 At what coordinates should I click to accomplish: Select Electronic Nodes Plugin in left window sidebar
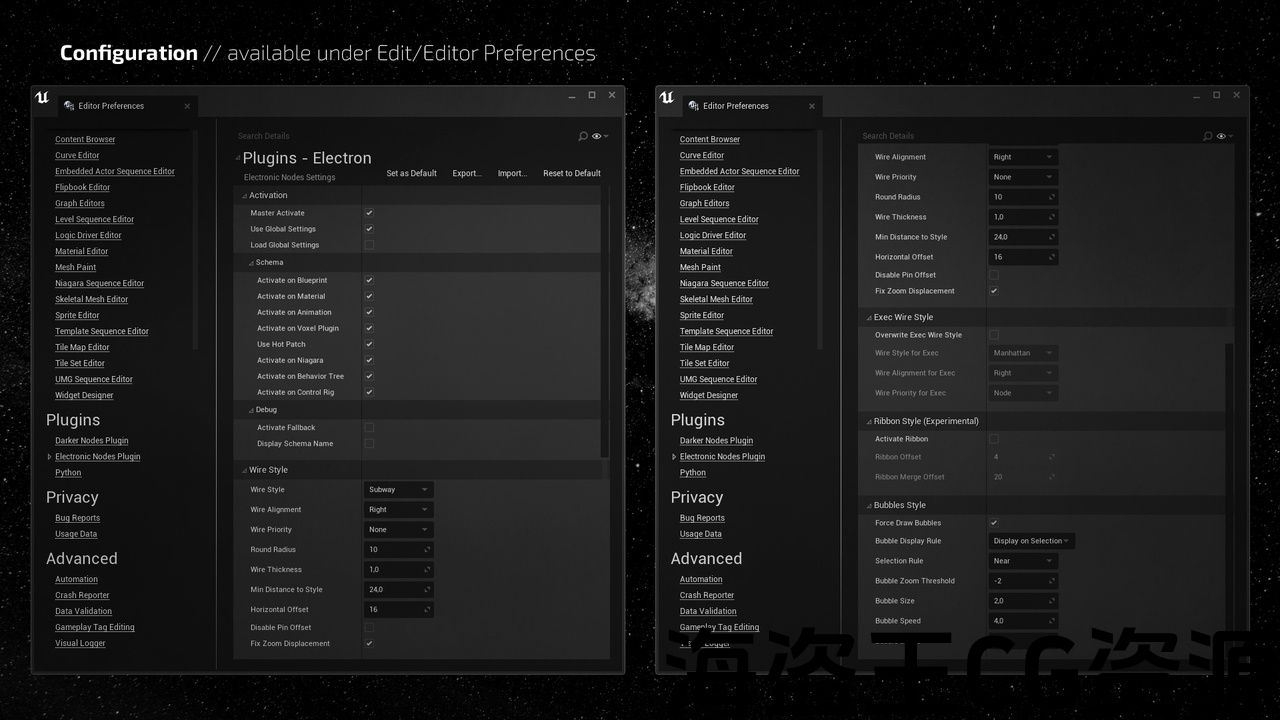97,457
